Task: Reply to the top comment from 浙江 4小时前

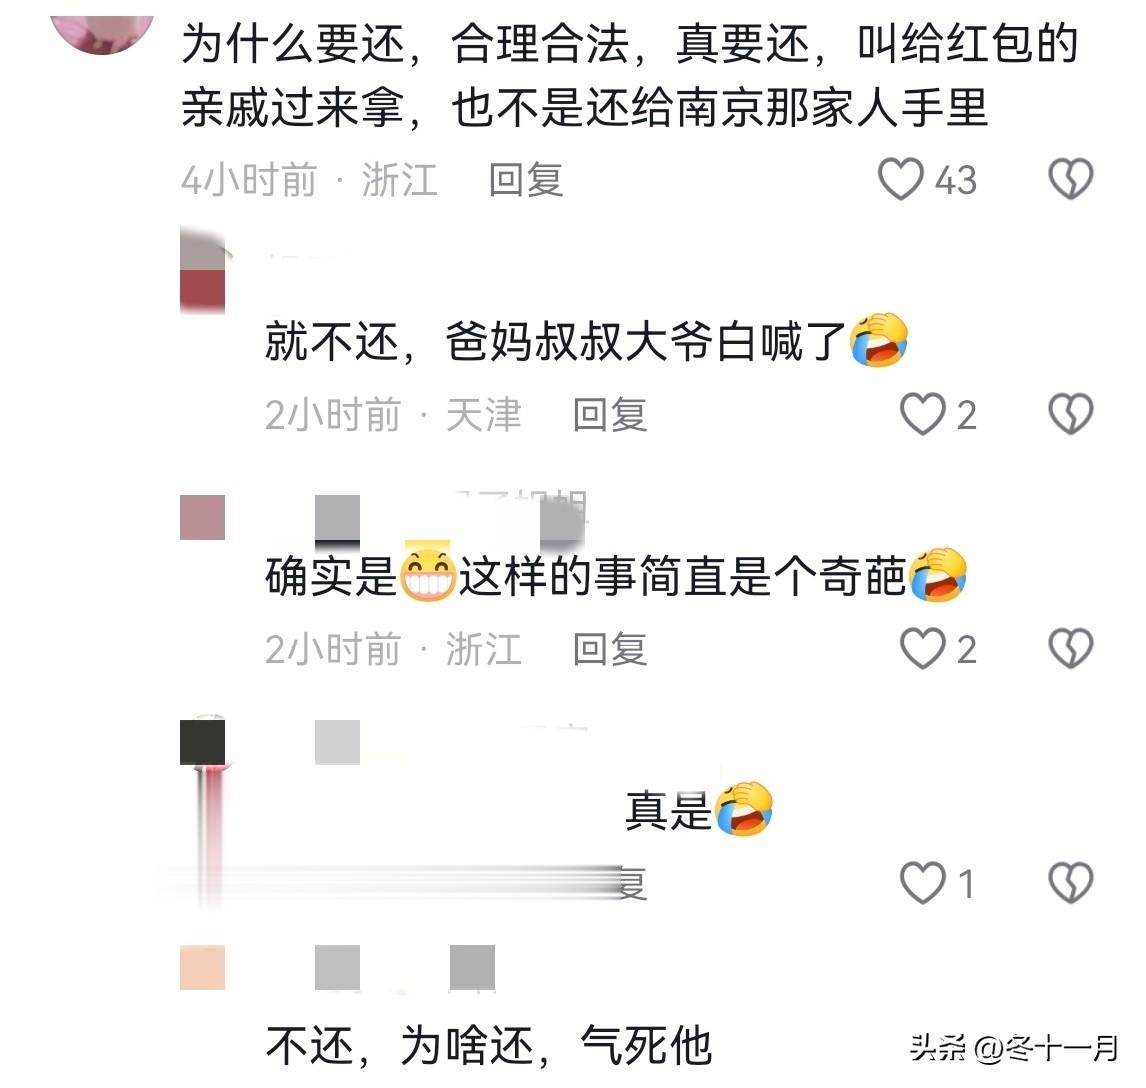Action: [525, 180]
